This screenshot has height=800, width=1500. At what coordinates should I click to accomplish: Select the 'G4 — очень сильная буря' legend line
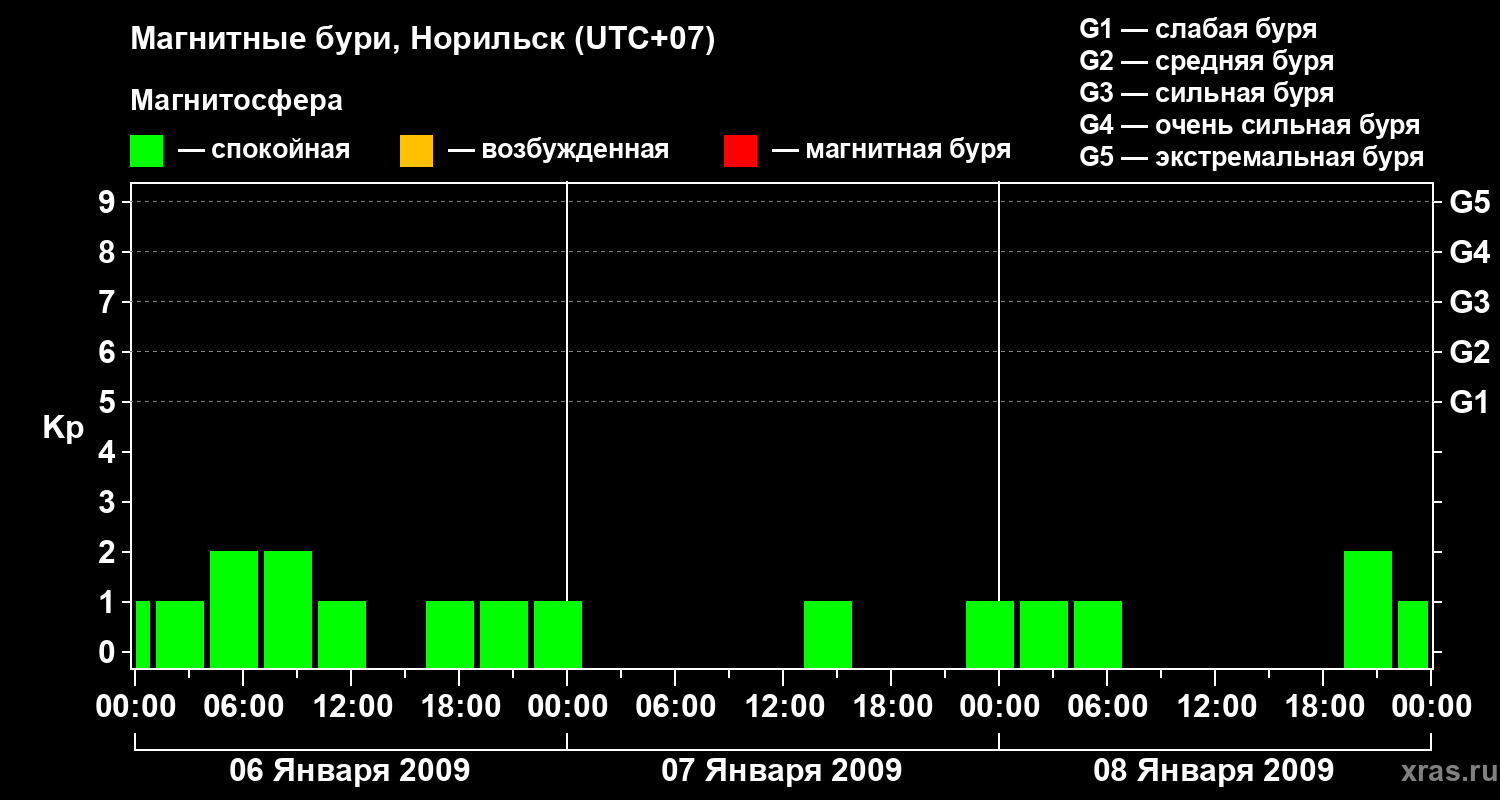pos(1250,125)
